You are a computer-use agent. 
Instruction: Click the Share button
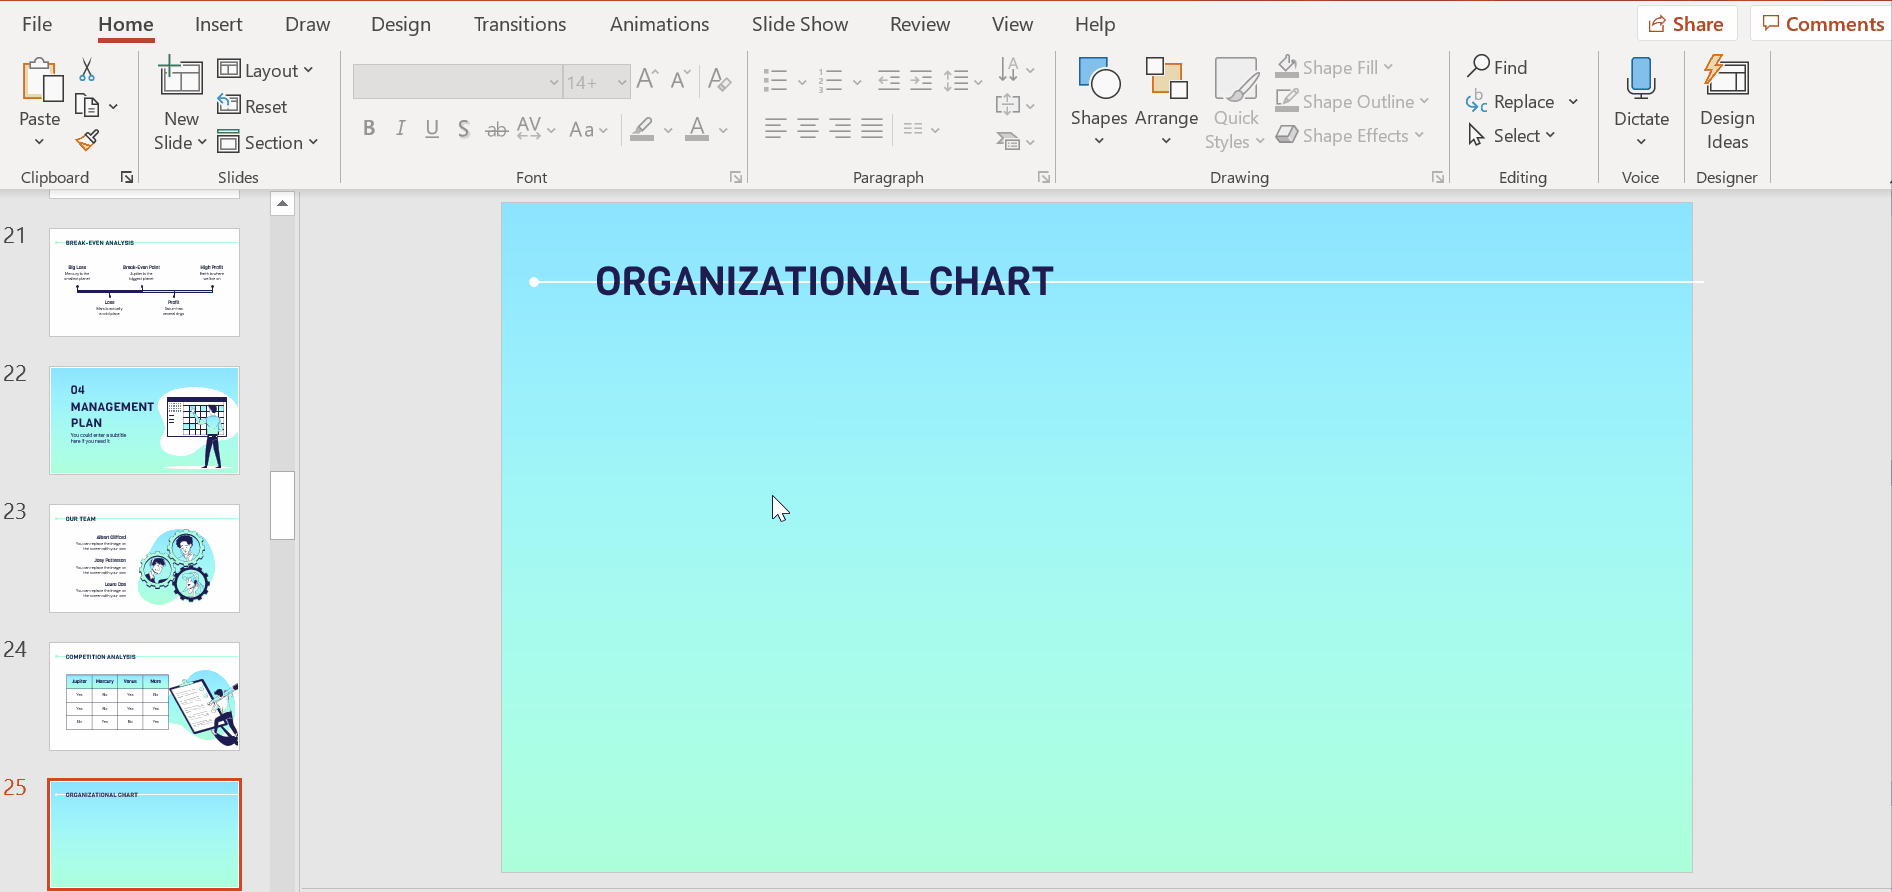click(1686, 24)
